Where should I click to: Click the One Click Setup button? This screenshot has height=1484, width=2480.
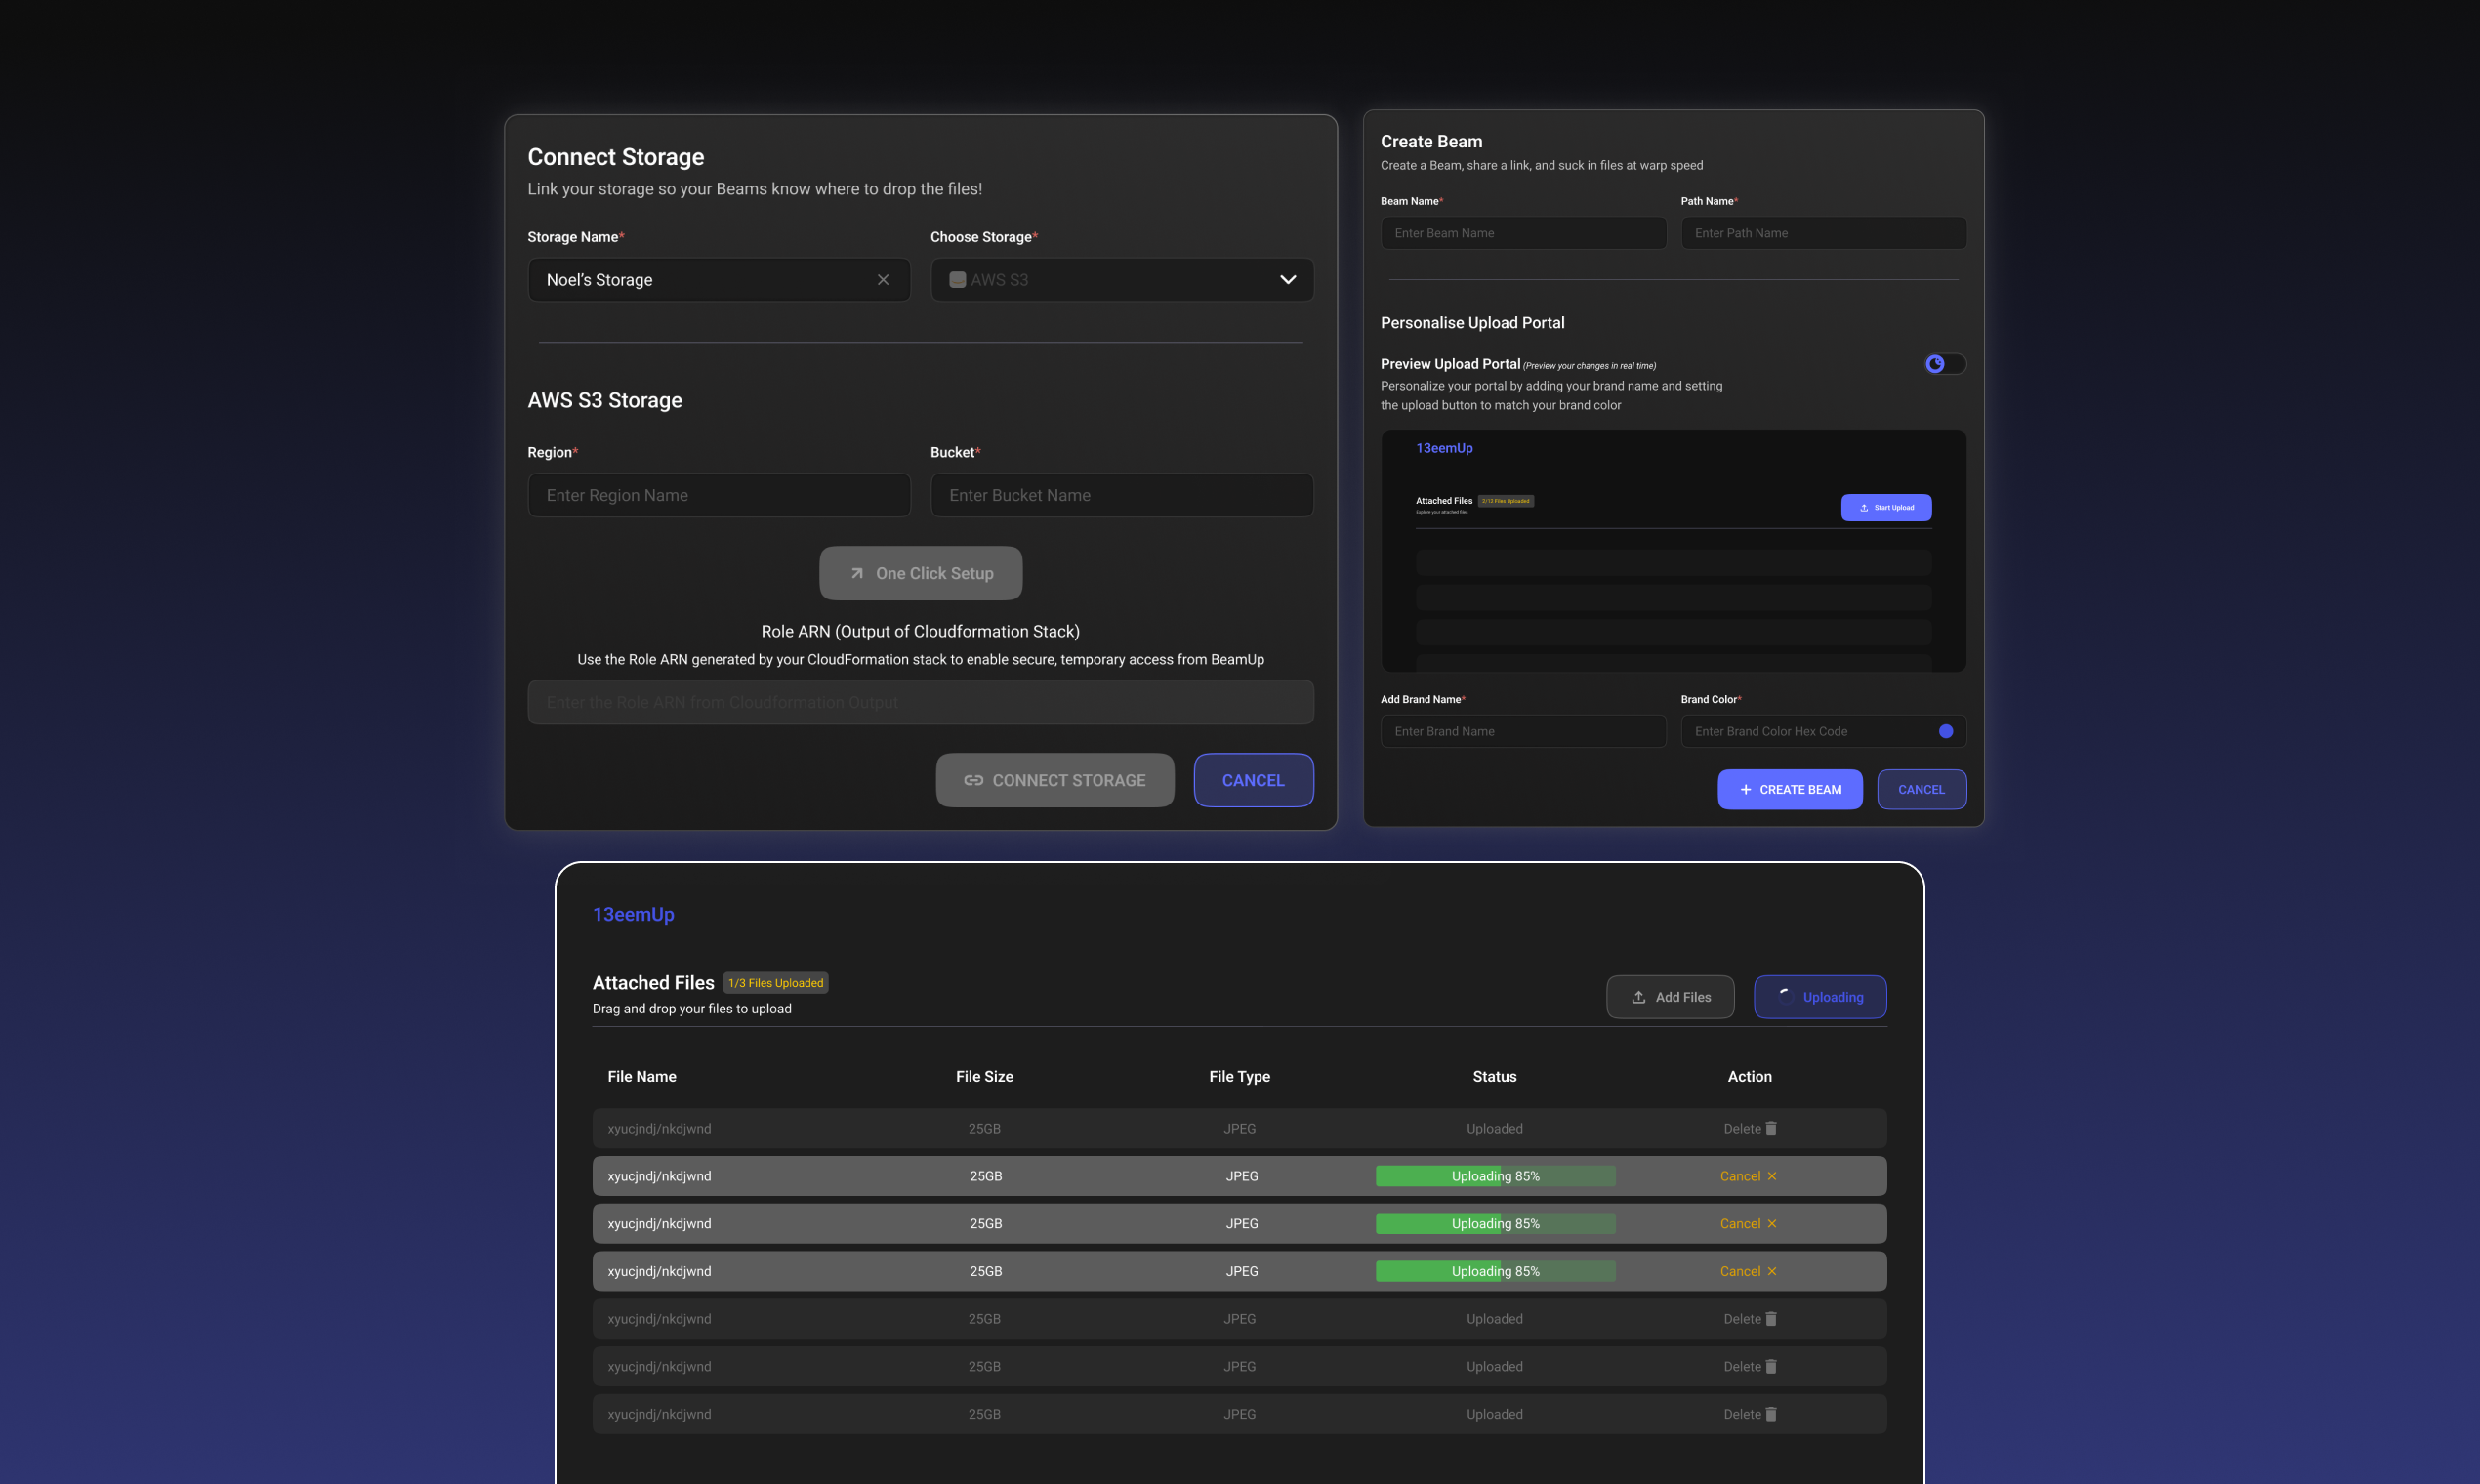tap(921, 573)
